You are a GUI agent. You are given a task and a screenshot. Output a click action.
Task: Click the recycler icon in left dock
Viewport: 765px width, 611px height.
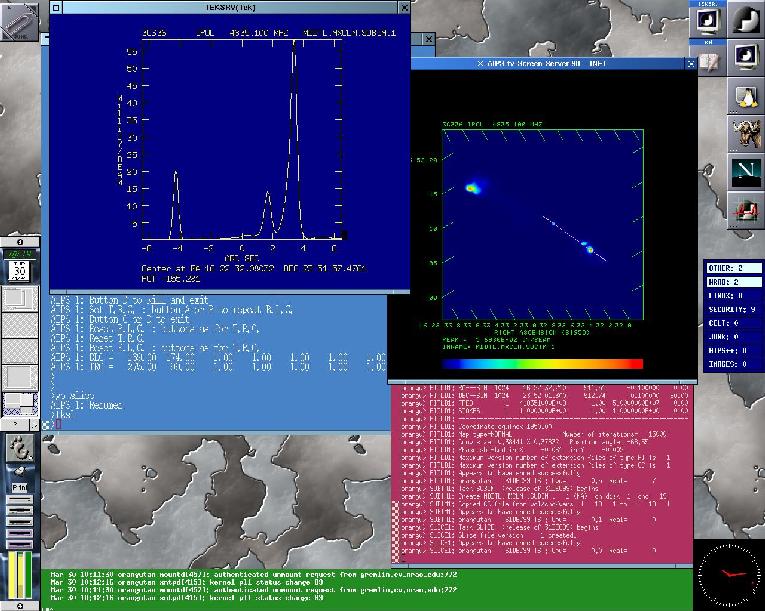pyautogui.click(x=19, y=448)
